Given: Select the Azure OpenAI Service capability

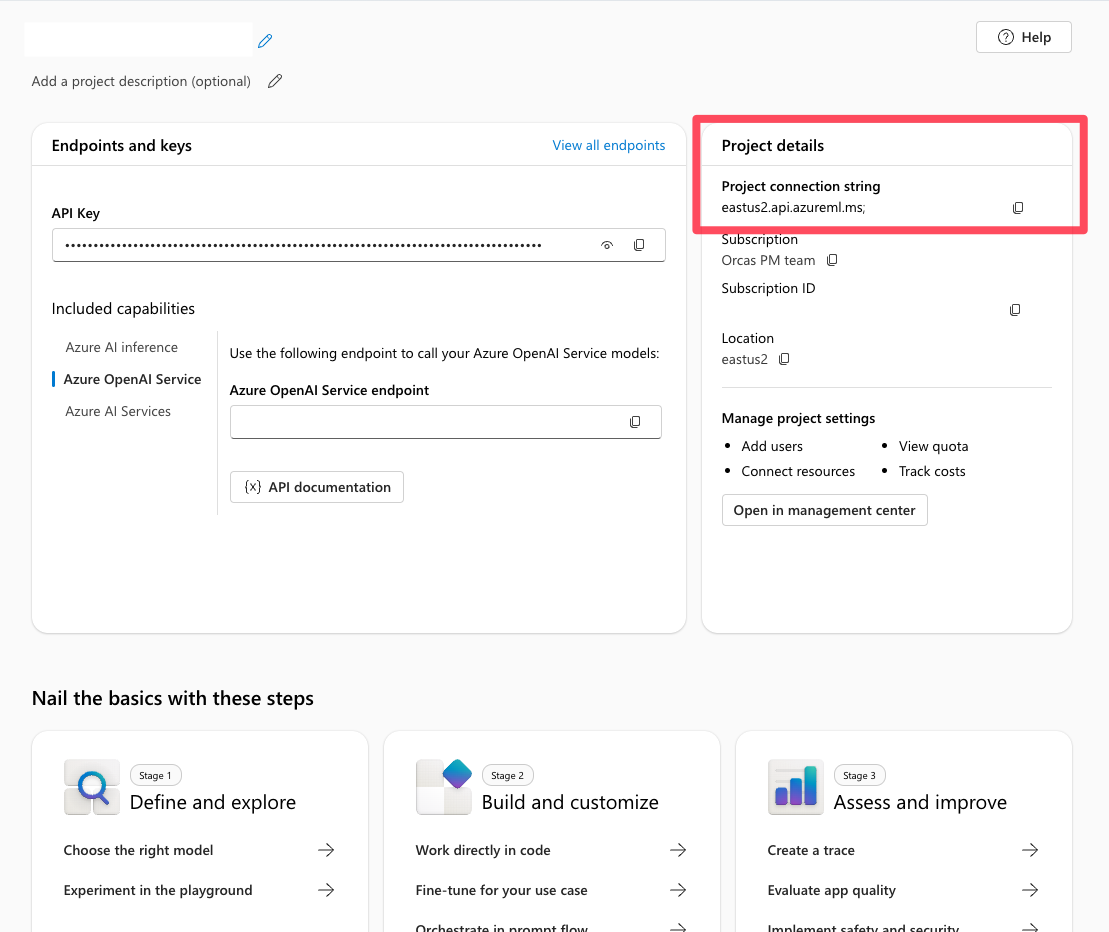Looking at the screenshot, I should click(x=132, y=378).
